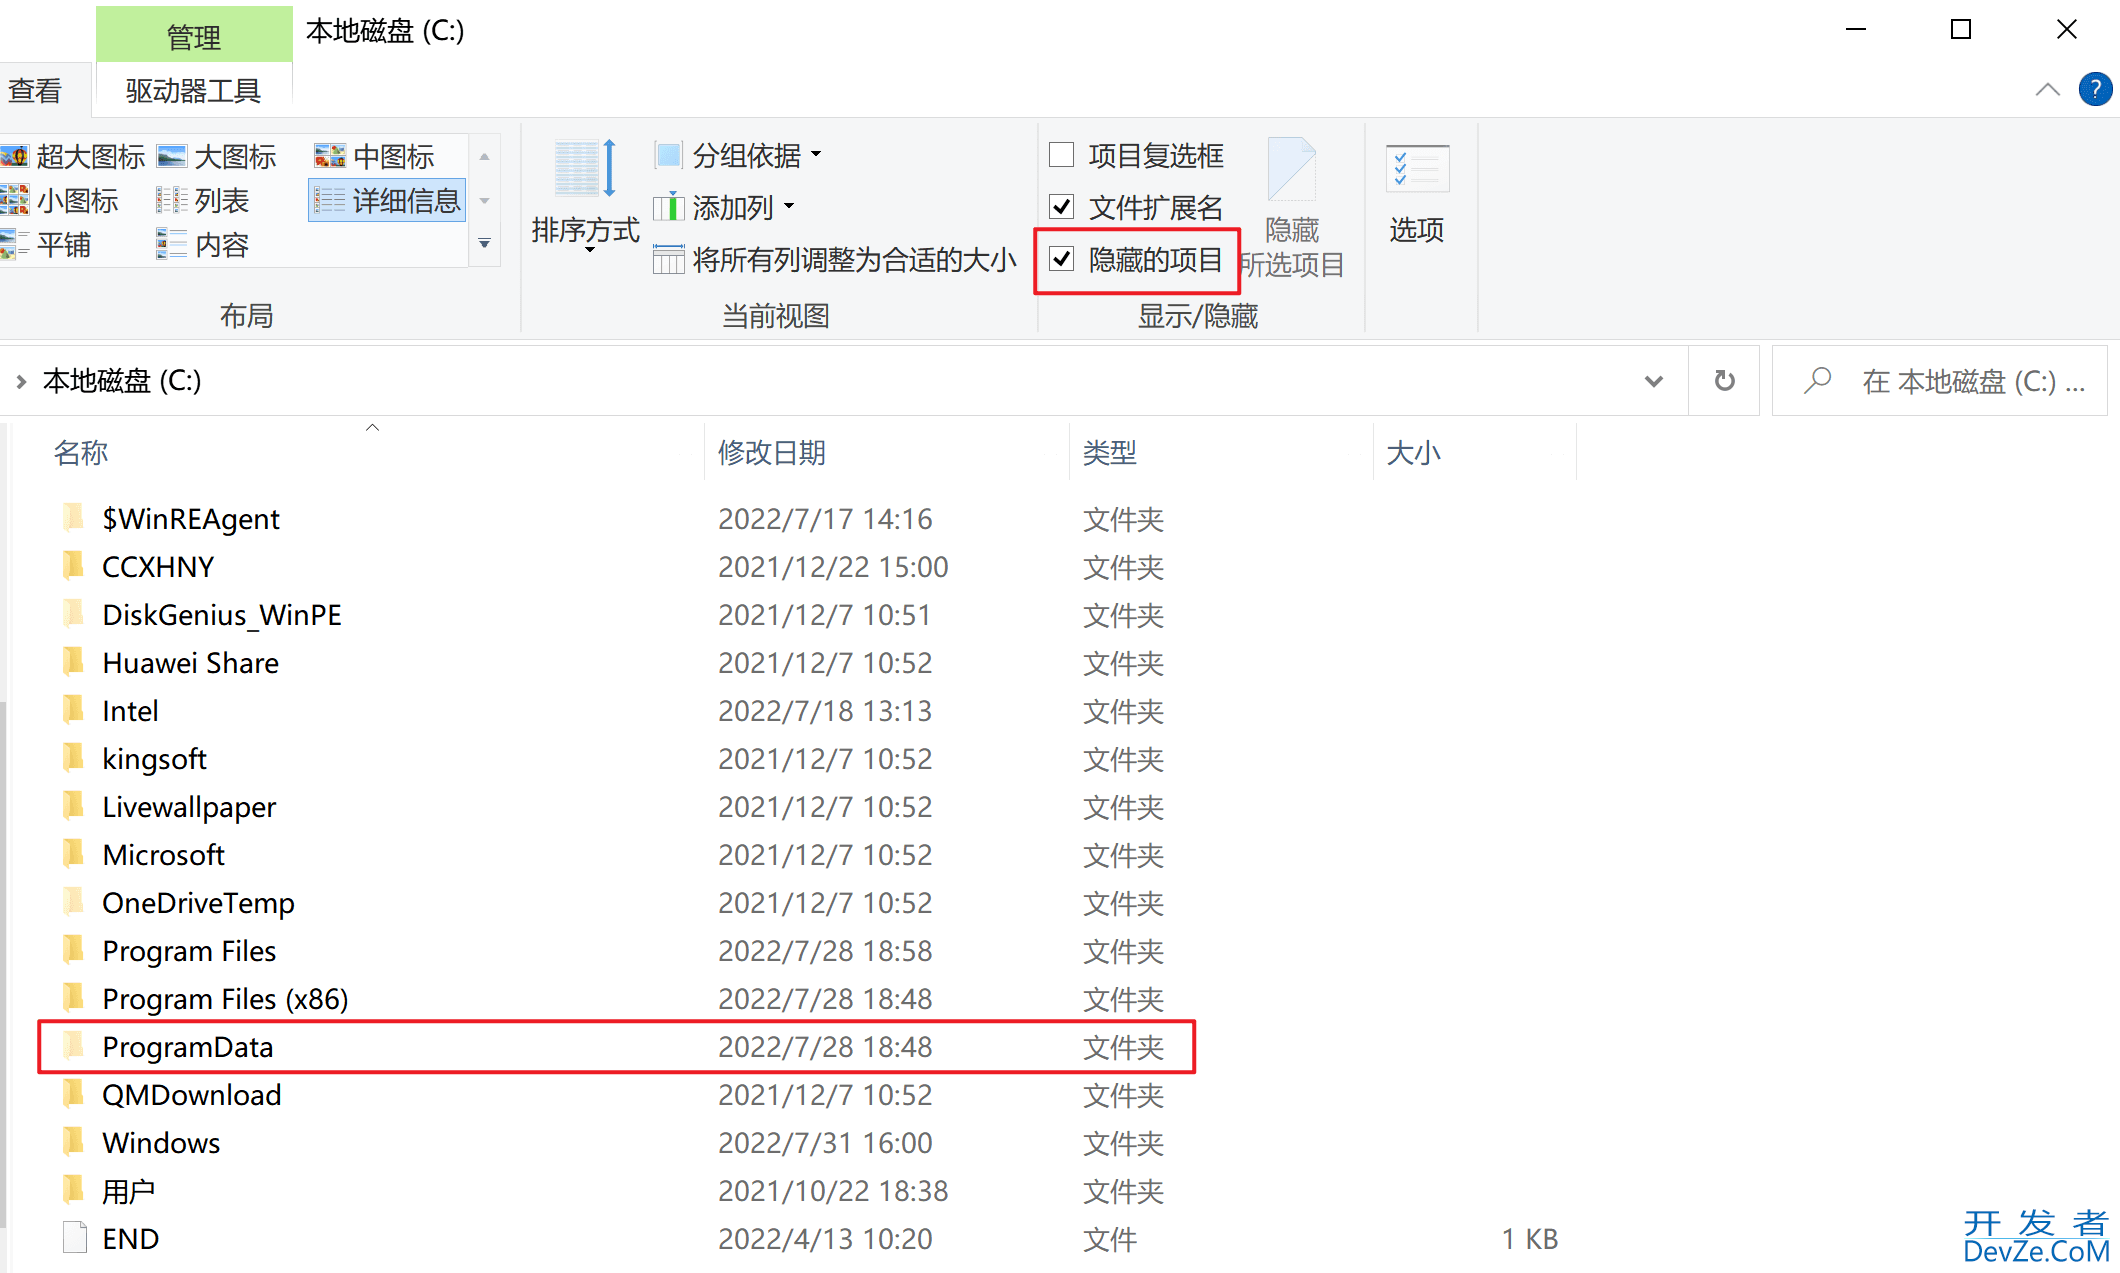2120x1273 pixels.
Task: Click the Program Files folder icon
Action: point(73,950)
